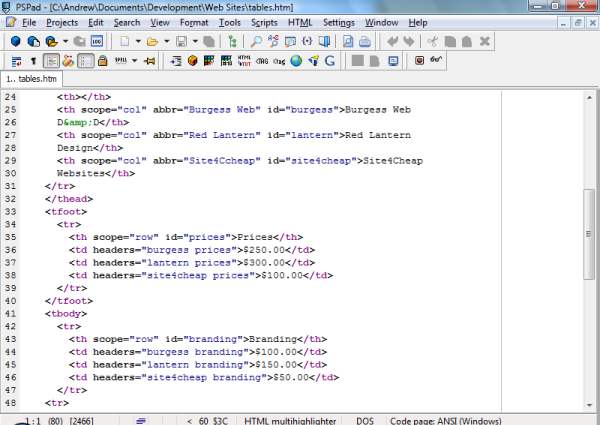Click the </thead> tag on line 32

pyautogui.click(x=69, y=199)
